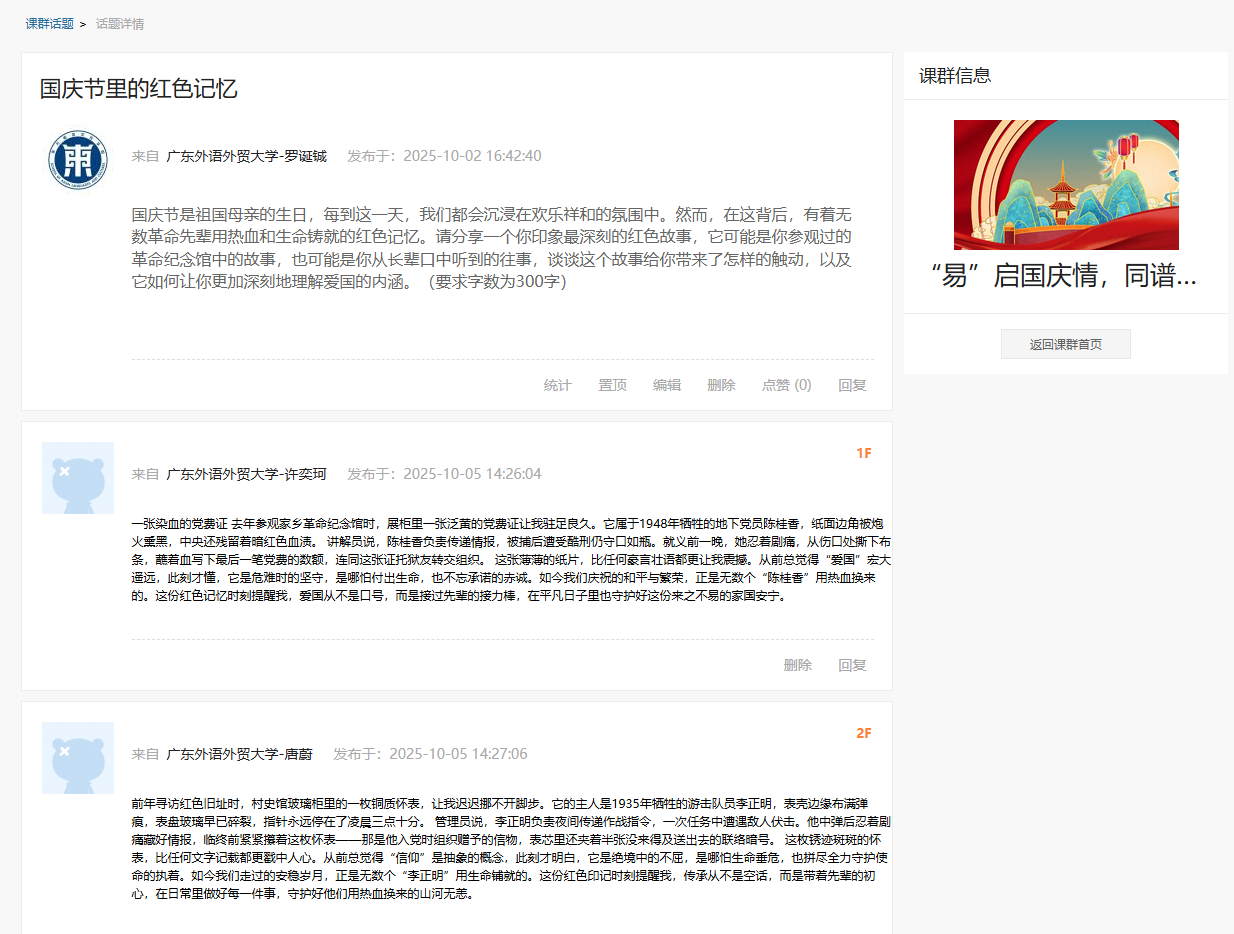Like the topic using 点赞 (0)
Image resolution: width=1234 pixels, height=934 pixels.
786,385
